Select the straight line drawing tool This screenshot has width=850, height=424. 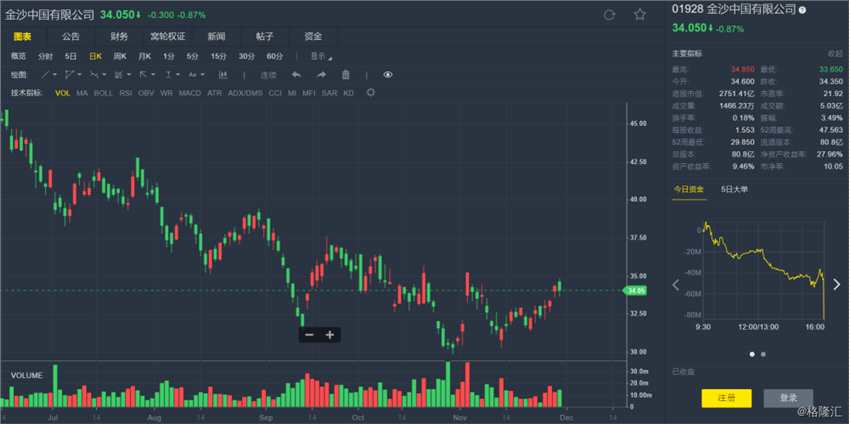tap(46, 75)
